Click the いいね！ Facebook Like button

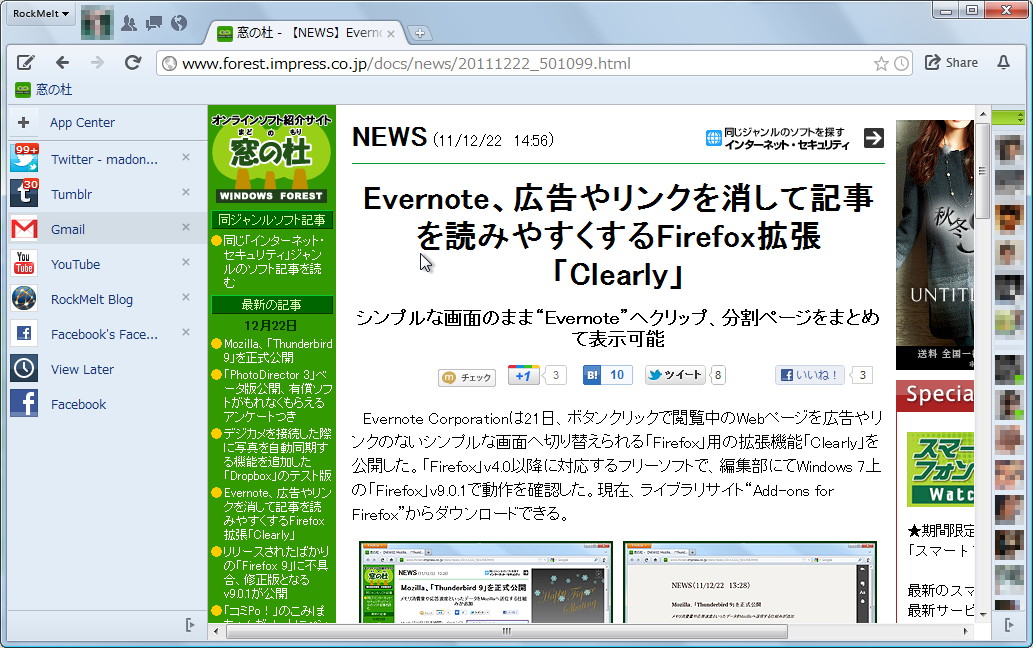click(x=809, y=374)
